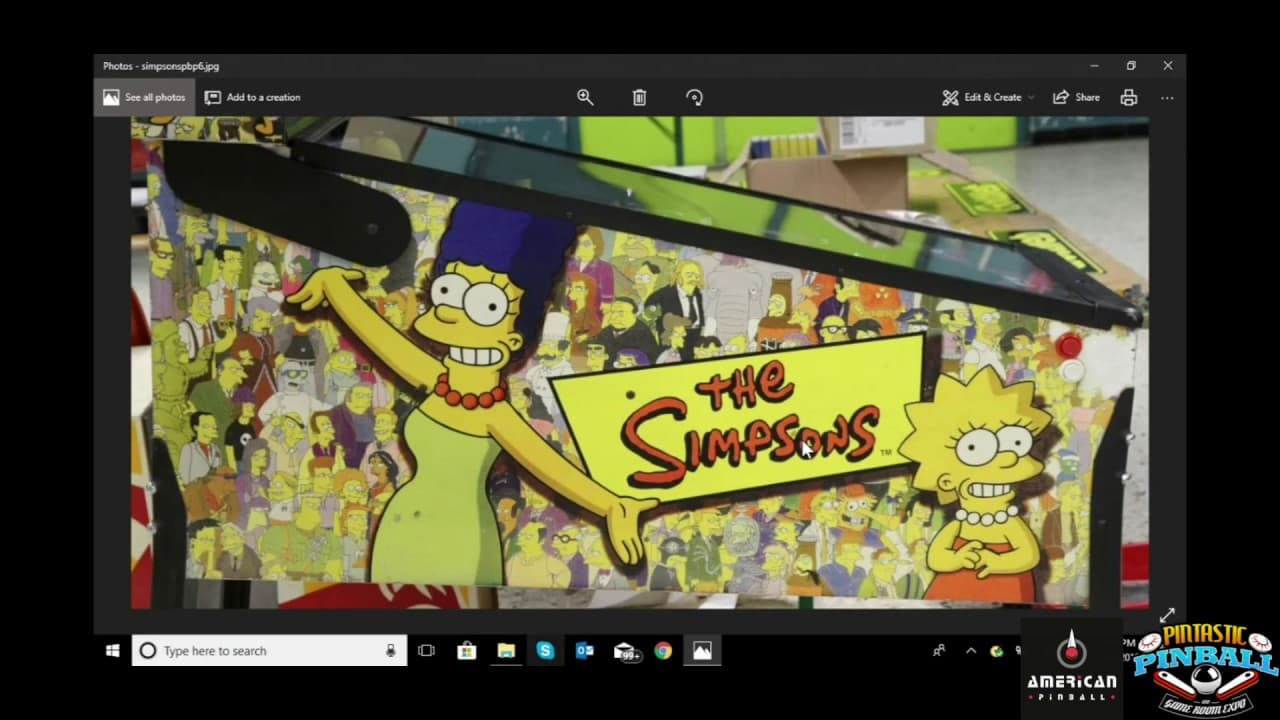Open File Explorer from the taskbar
Screen dimensions: 1280x720
(x=506, y=651)
